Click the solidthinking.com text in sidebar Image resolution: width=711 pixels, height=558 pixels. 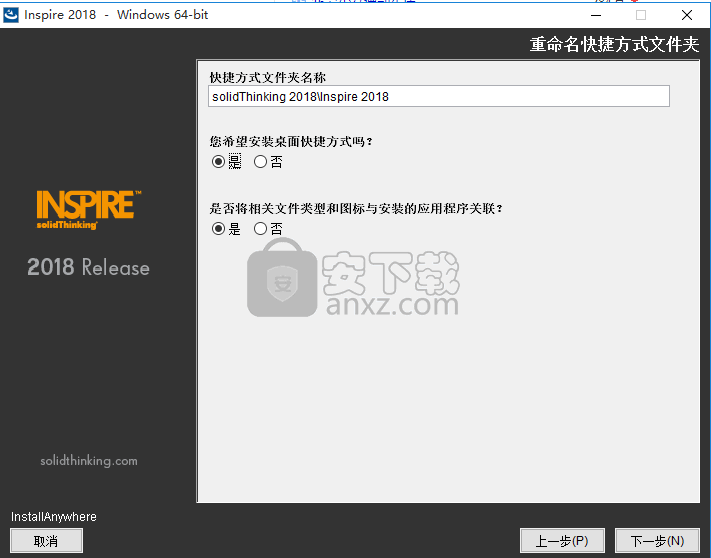click(x=89, y=461)
